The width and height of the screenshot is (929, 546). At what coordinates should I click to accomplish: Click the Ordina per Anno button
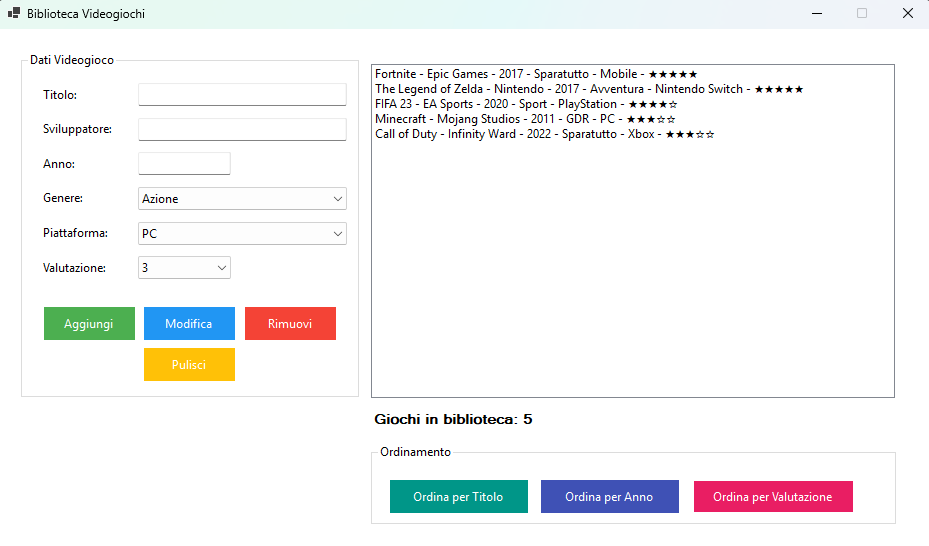click(610, 496)
